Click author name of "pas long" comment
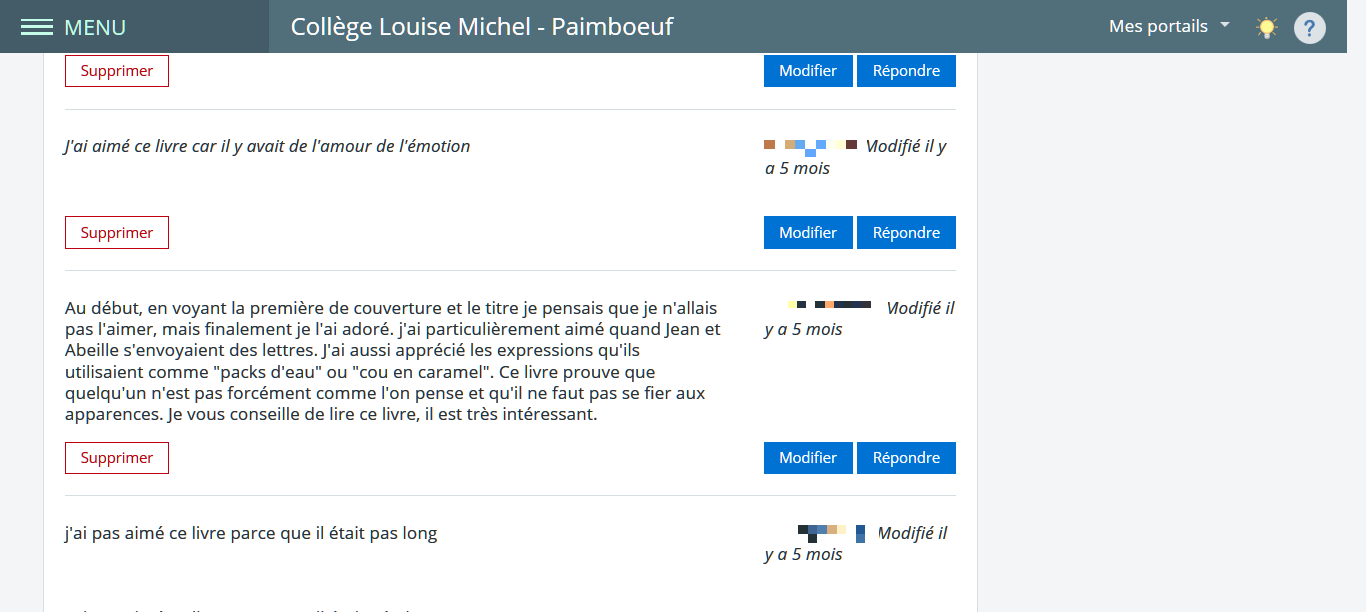Image resolution: width=1366 pixels, height=612 pixels. point(830,531)
